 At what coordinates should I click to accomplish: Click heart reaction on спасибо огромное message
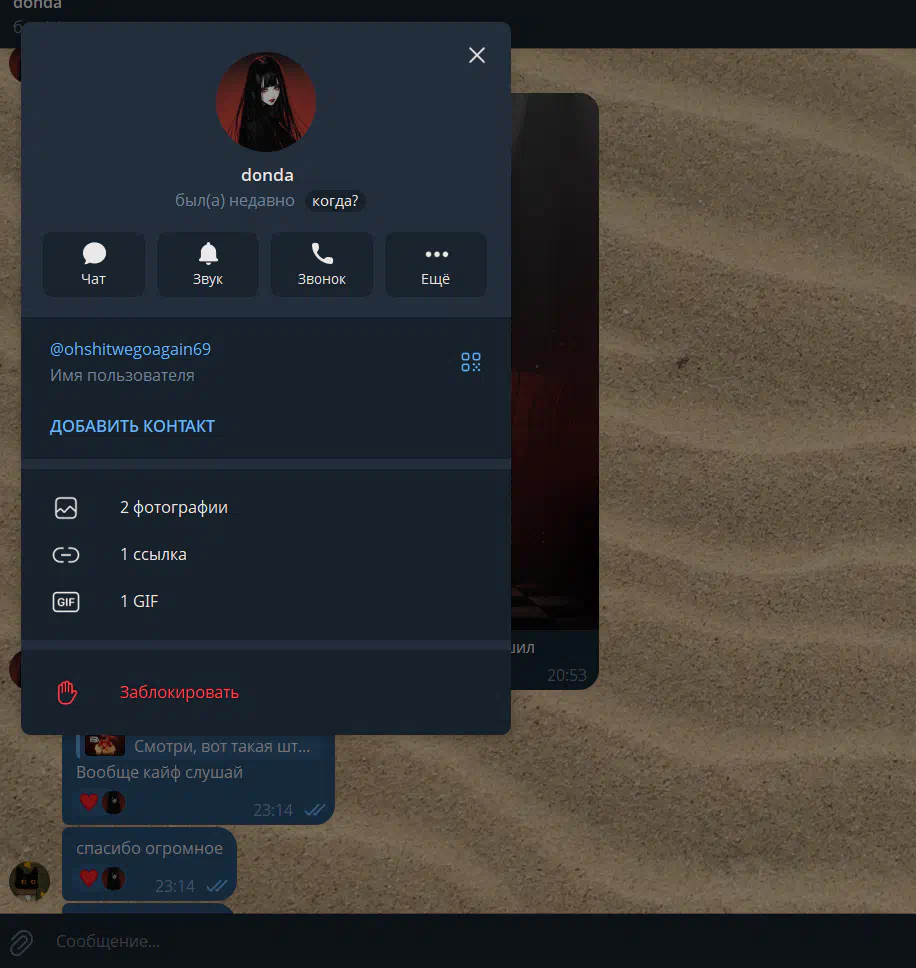click(89, 878)
